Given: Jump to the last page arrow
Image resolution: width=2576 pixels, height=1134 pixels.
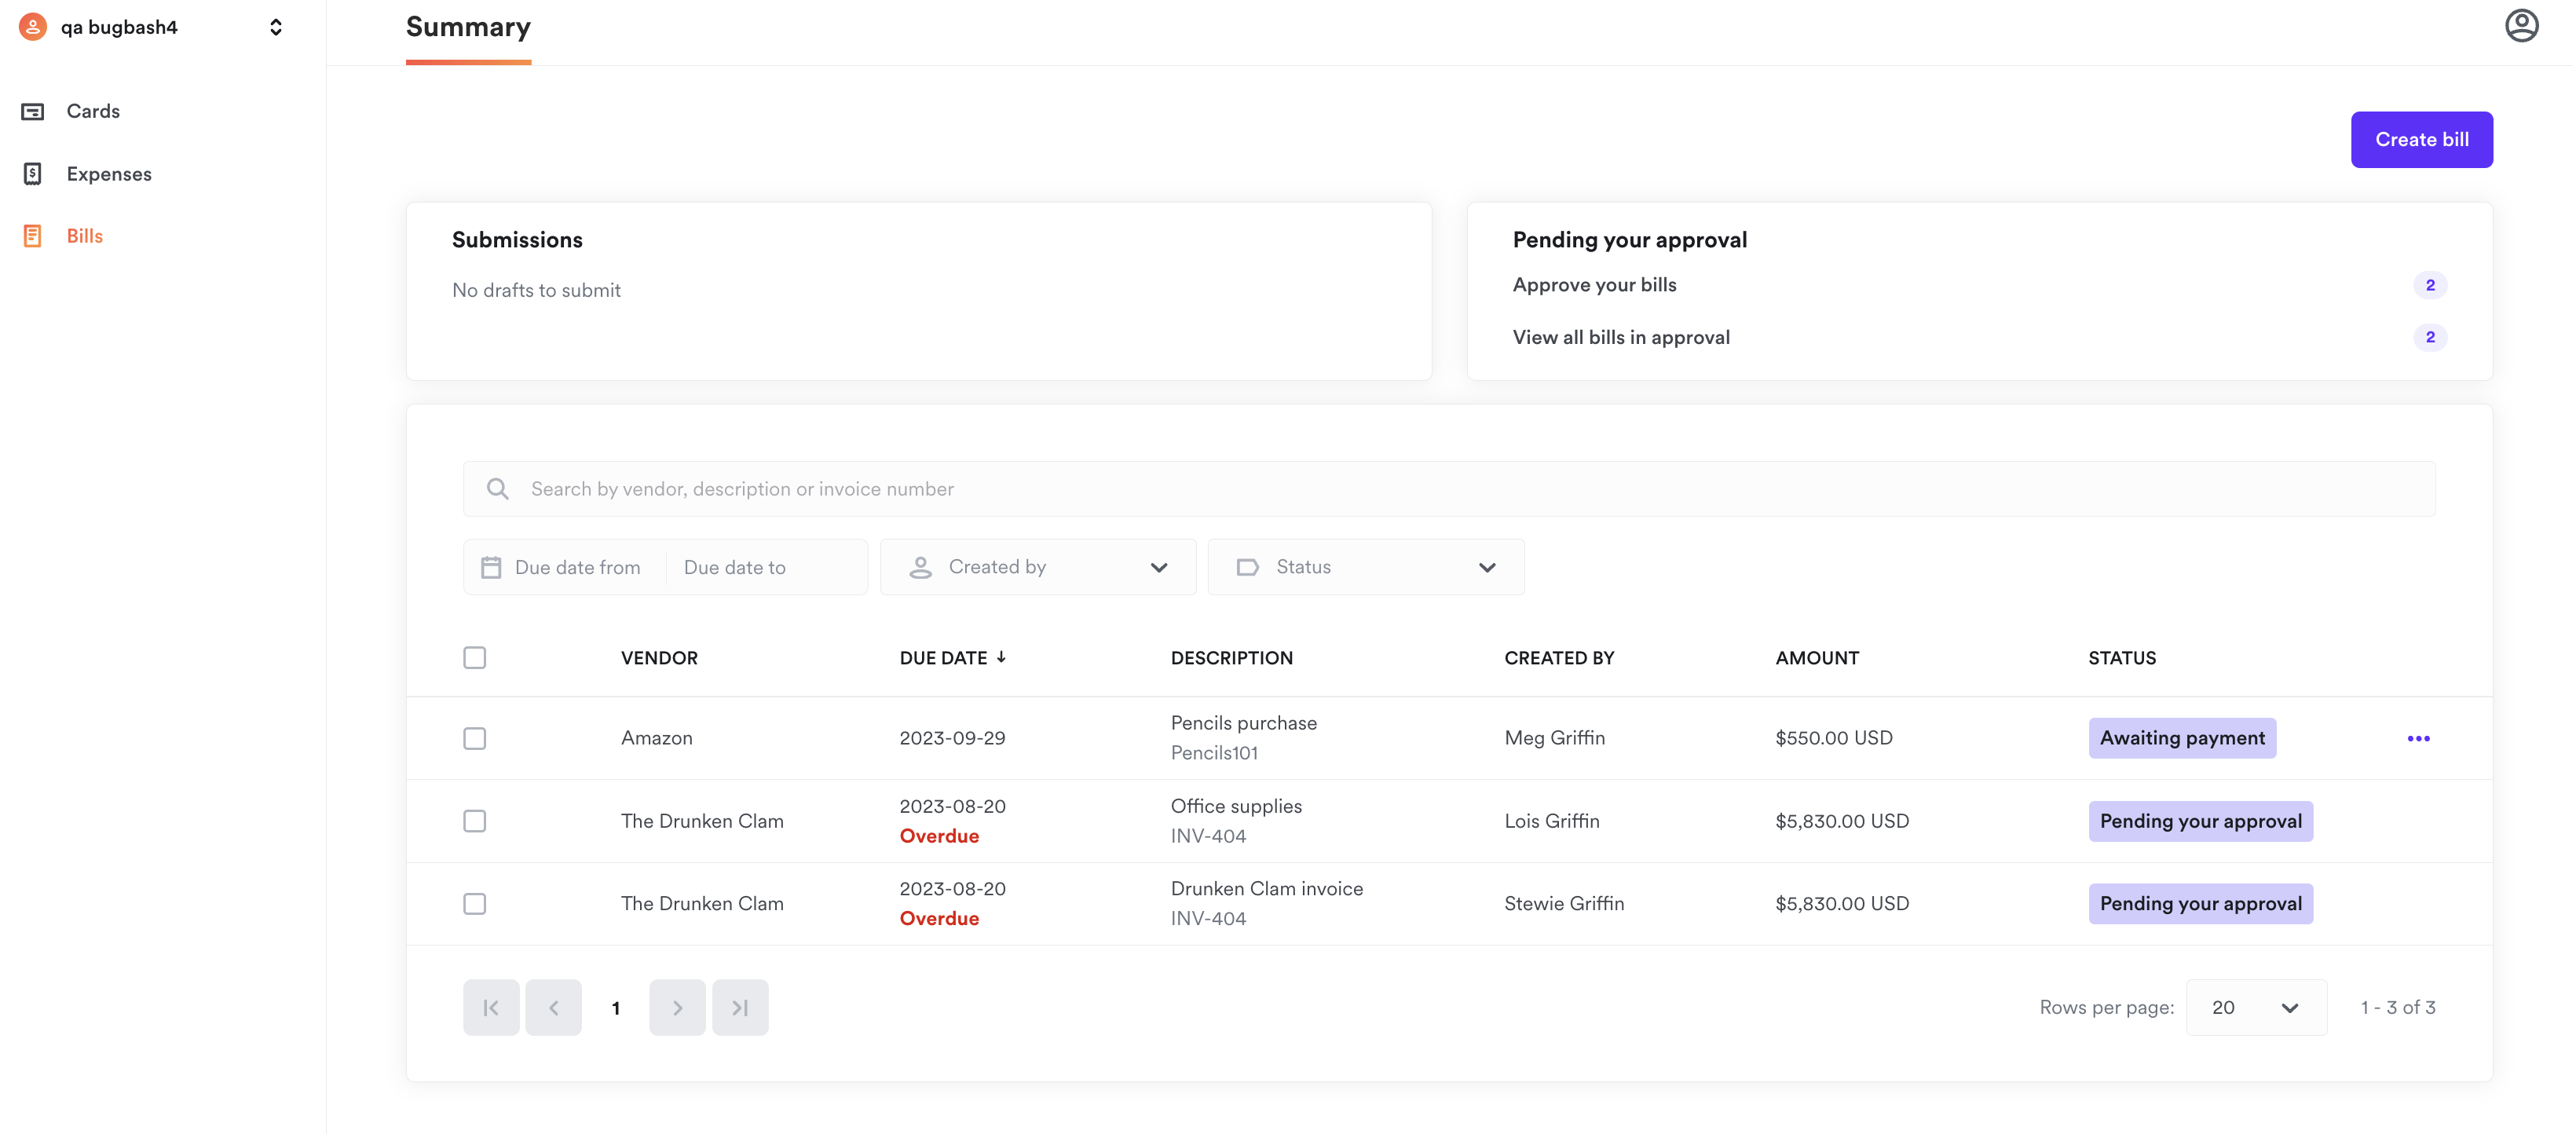Looking at the screenshot, I should click(740, 1007).
